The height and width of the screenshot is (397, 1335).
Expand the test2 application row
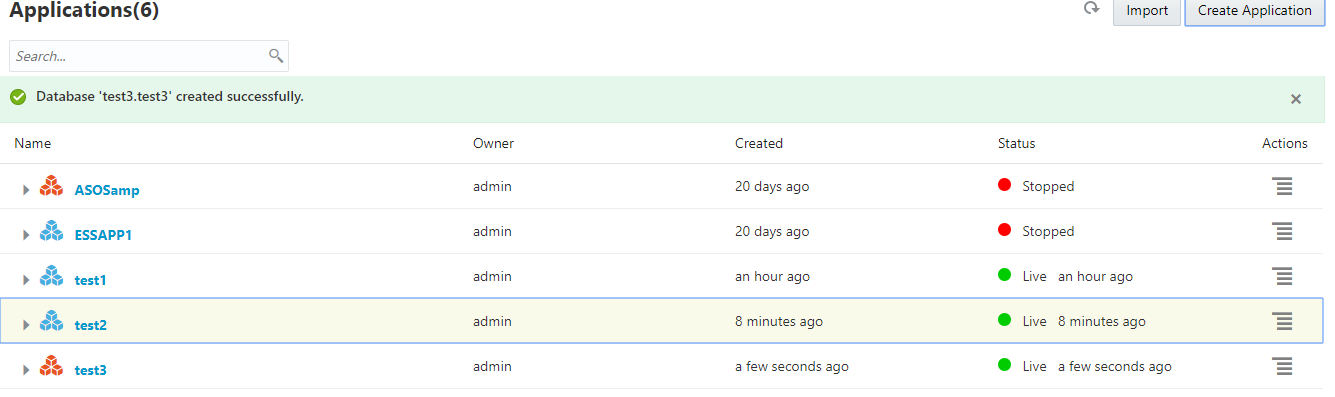coord(26,325)
